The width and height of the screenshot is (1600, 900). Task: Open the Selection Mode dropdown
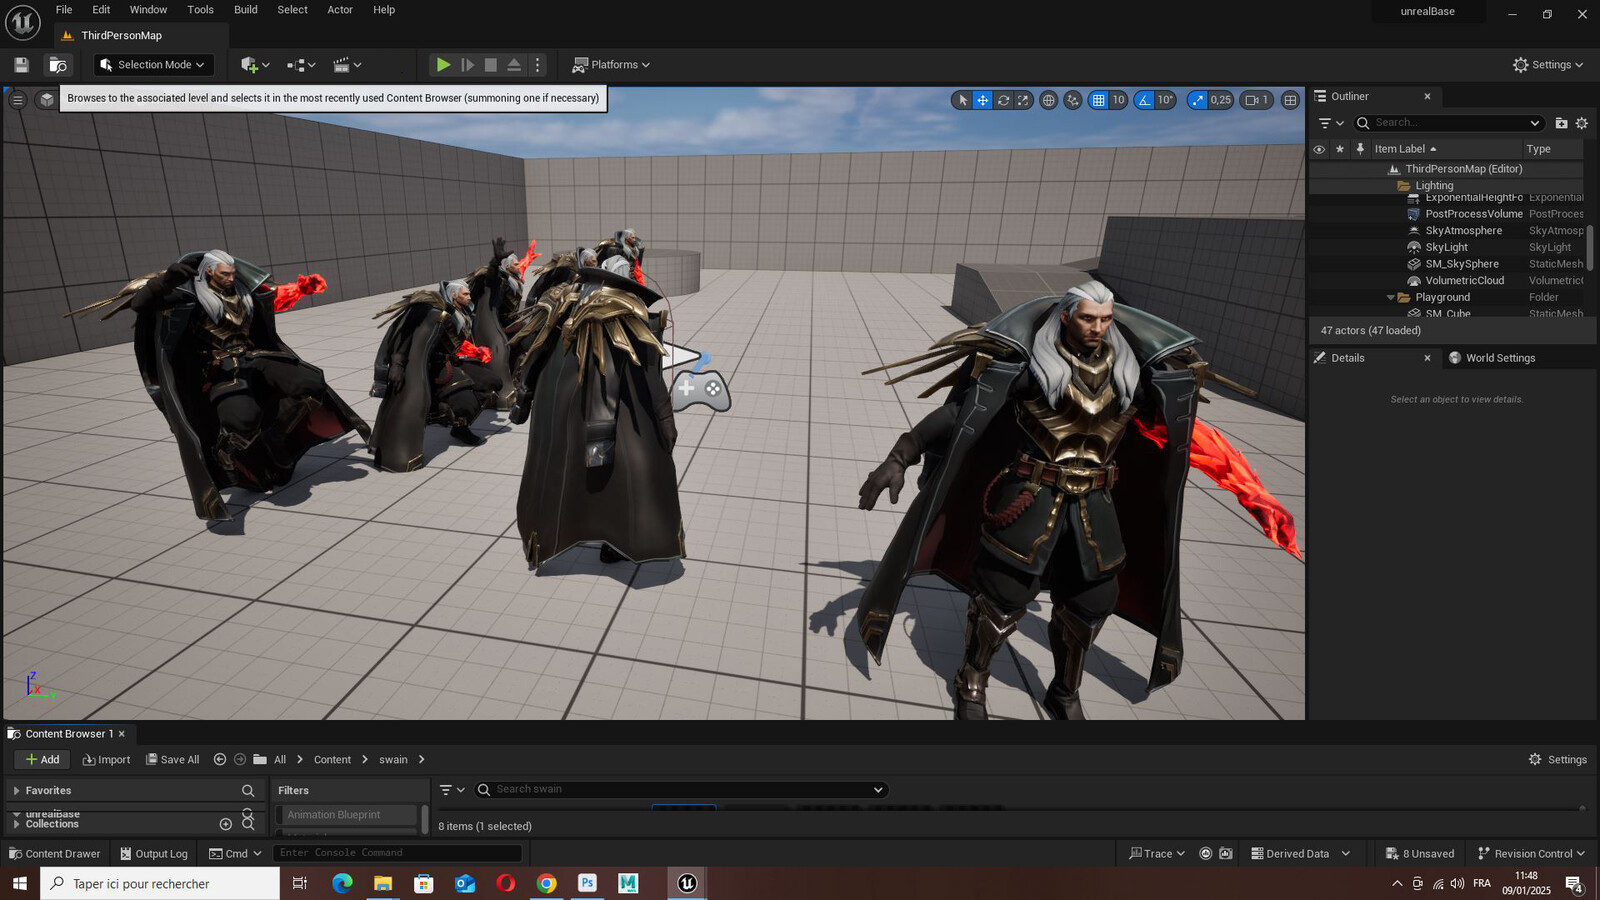tap(153, 65)
